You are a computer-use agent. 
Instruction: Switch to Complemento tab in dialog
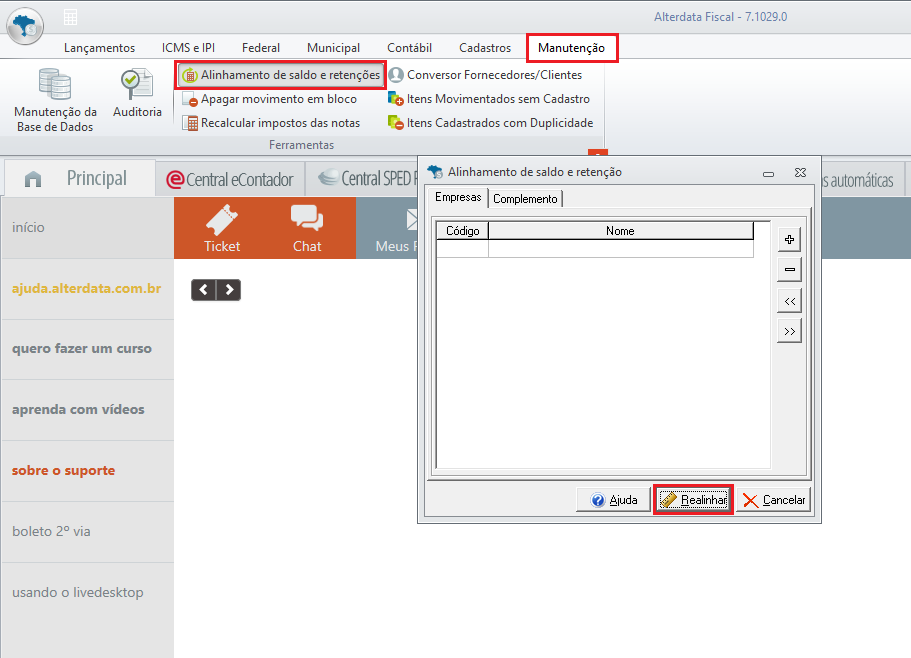tap(525, 199)
